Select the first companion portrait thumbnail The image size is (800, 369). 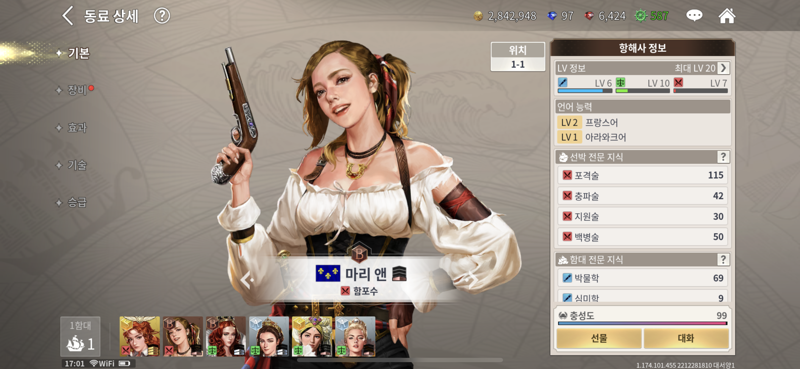(x=140, y=336)
